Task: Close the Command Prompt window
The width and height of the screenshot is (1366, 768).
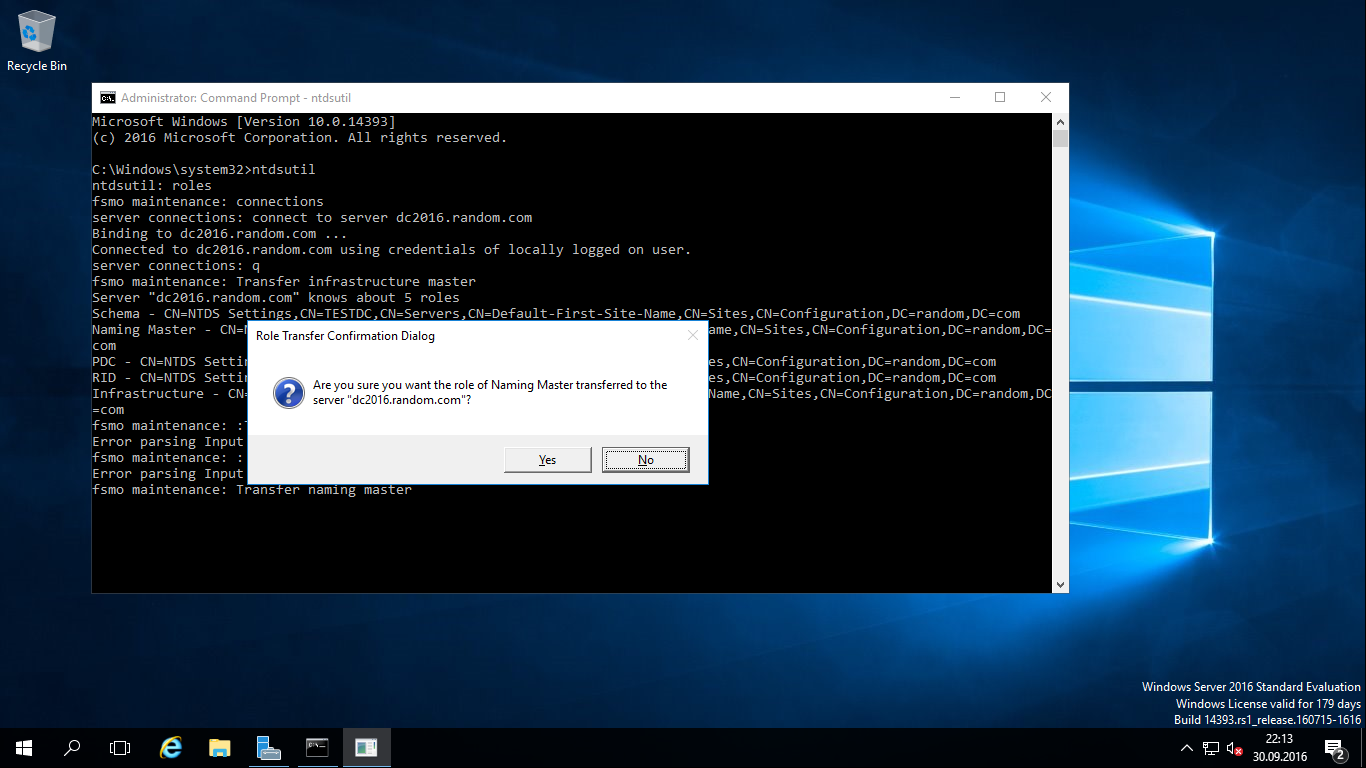Action: pos(1046,98)
